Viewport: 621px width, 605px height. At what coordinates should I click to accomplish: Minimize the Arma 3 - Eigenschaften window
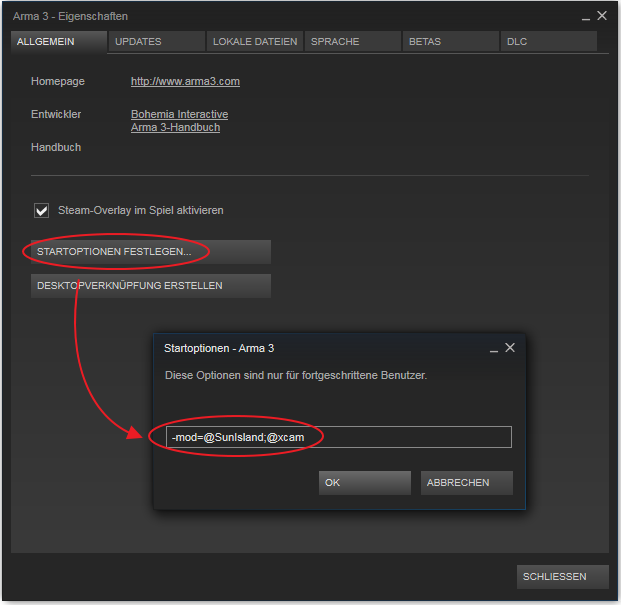pos(586,17)
